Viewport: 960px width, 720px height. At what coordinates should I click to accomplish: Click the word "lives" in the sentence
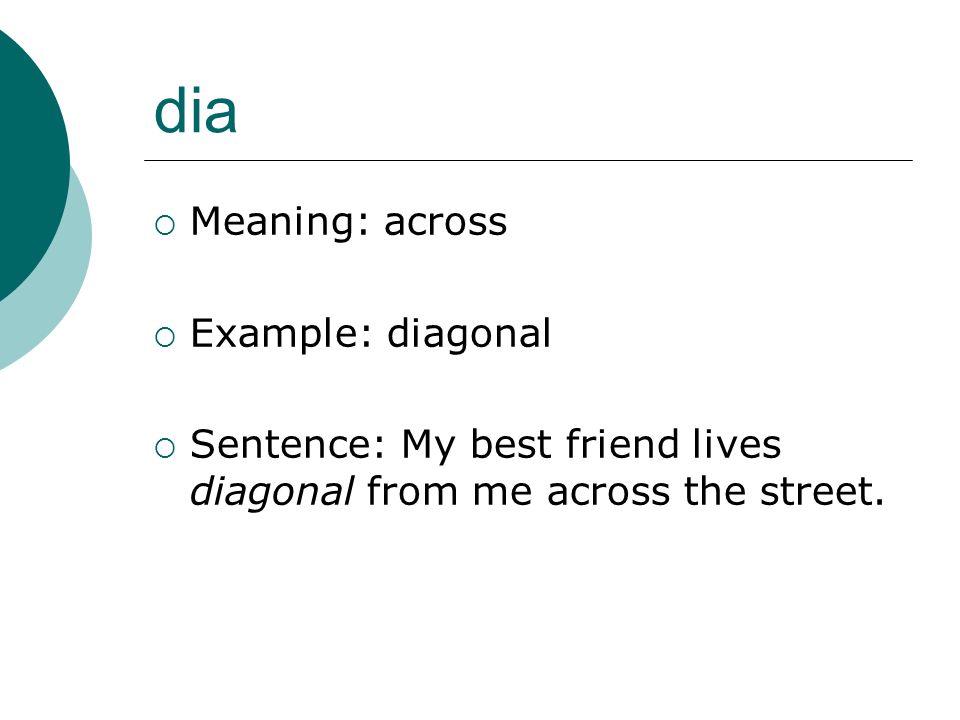pos(737,444)
